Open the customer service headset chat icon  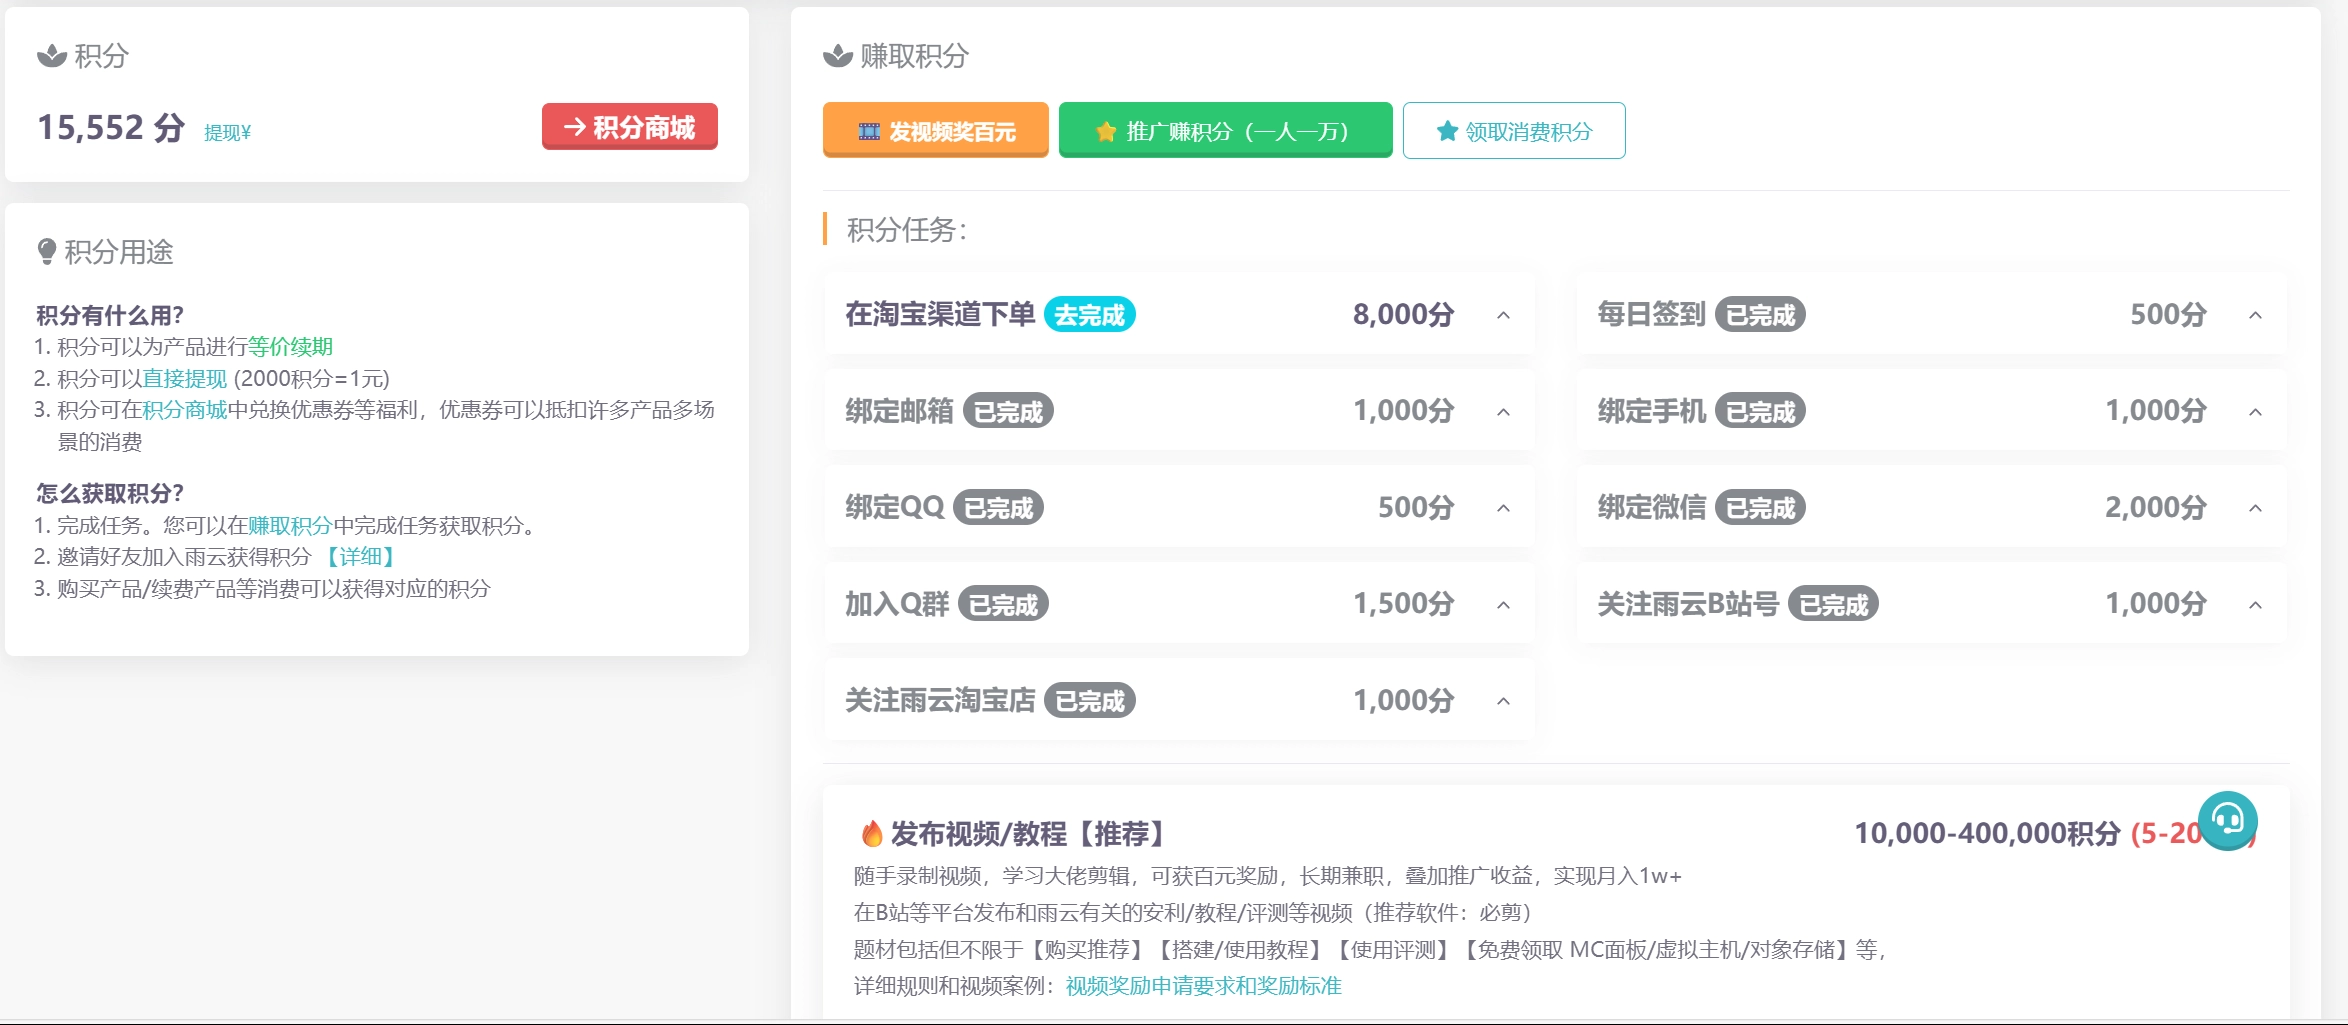pyautogui.click(x=2227, y=820)
